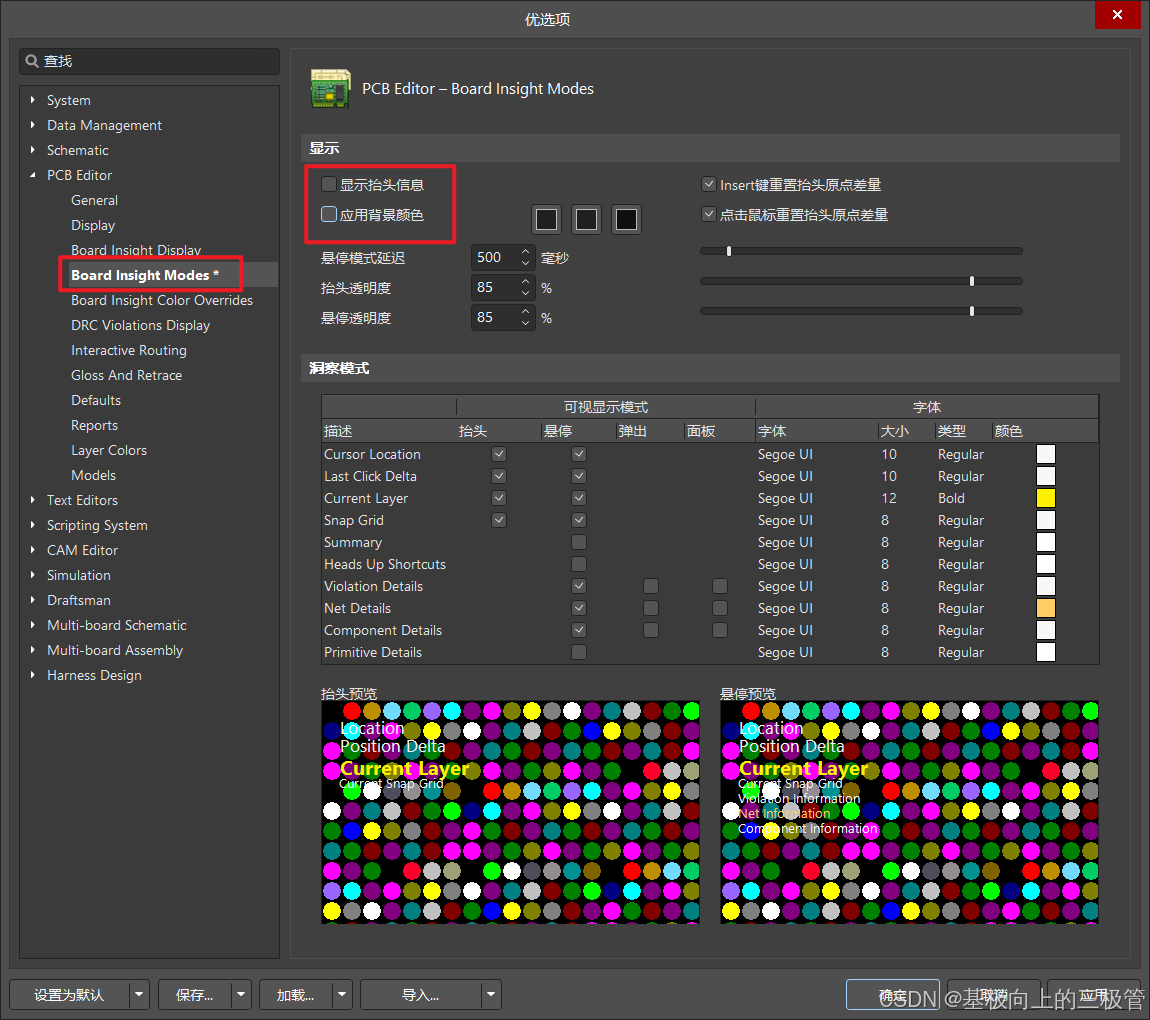Click size 12 in Current Layer row

[x=889, y=498]
